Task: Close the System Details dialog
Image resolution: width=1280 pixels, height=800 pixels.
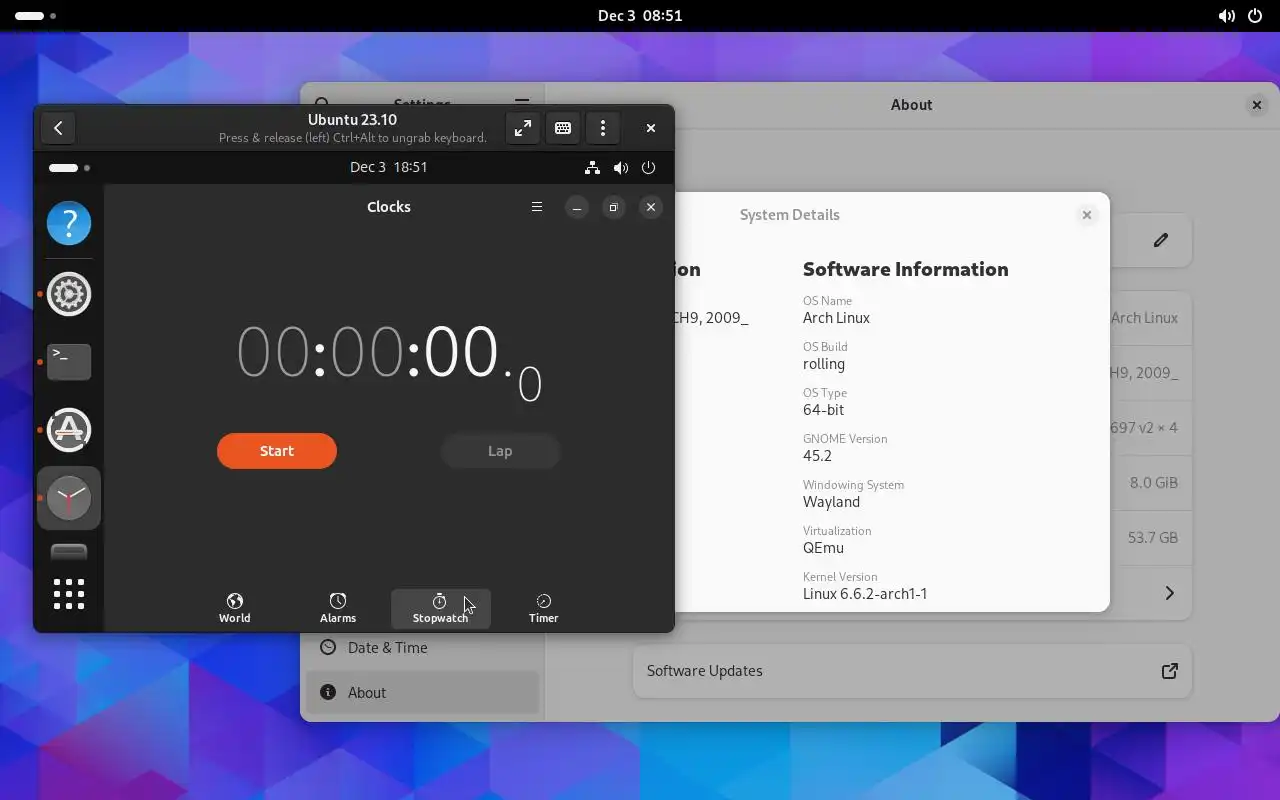Action: pyautogui.click(x=1087, y=215)
